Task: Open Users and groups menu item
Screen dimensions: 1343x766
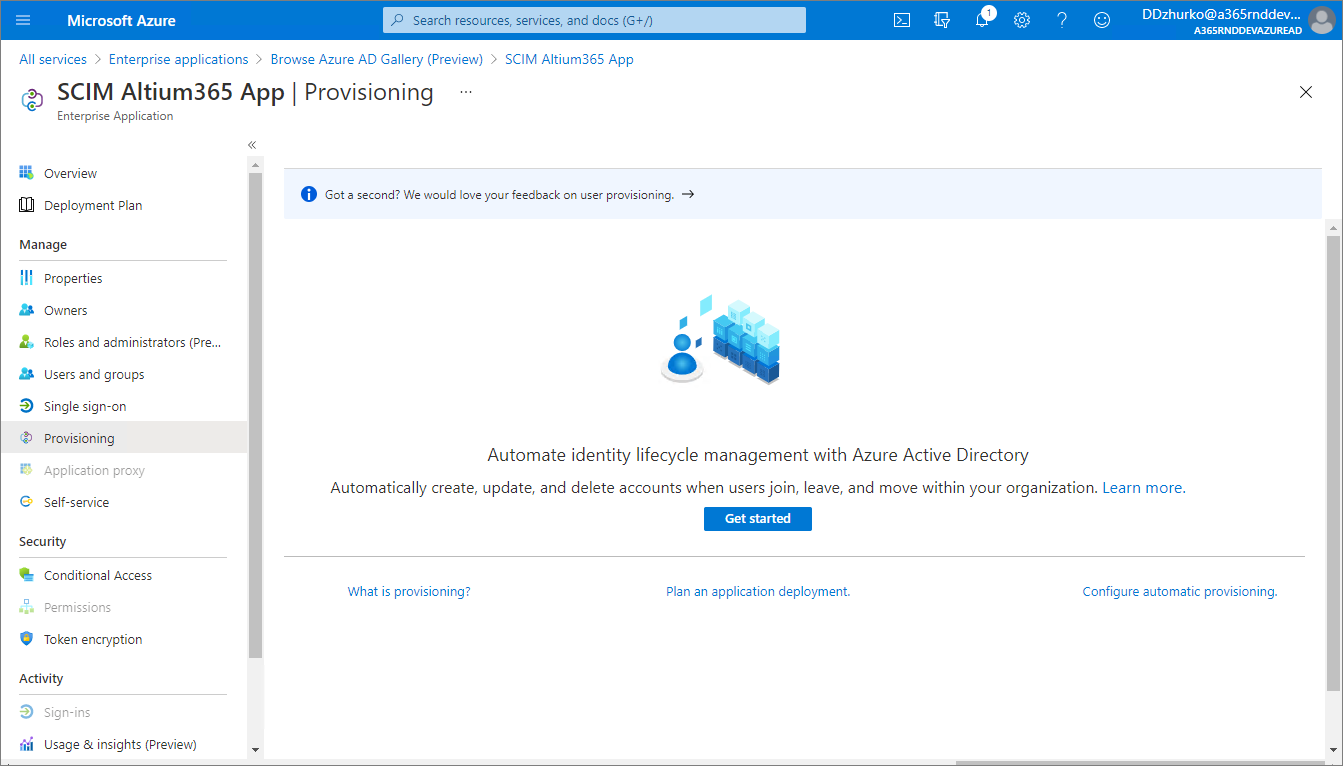Action: tap(94, 375)
